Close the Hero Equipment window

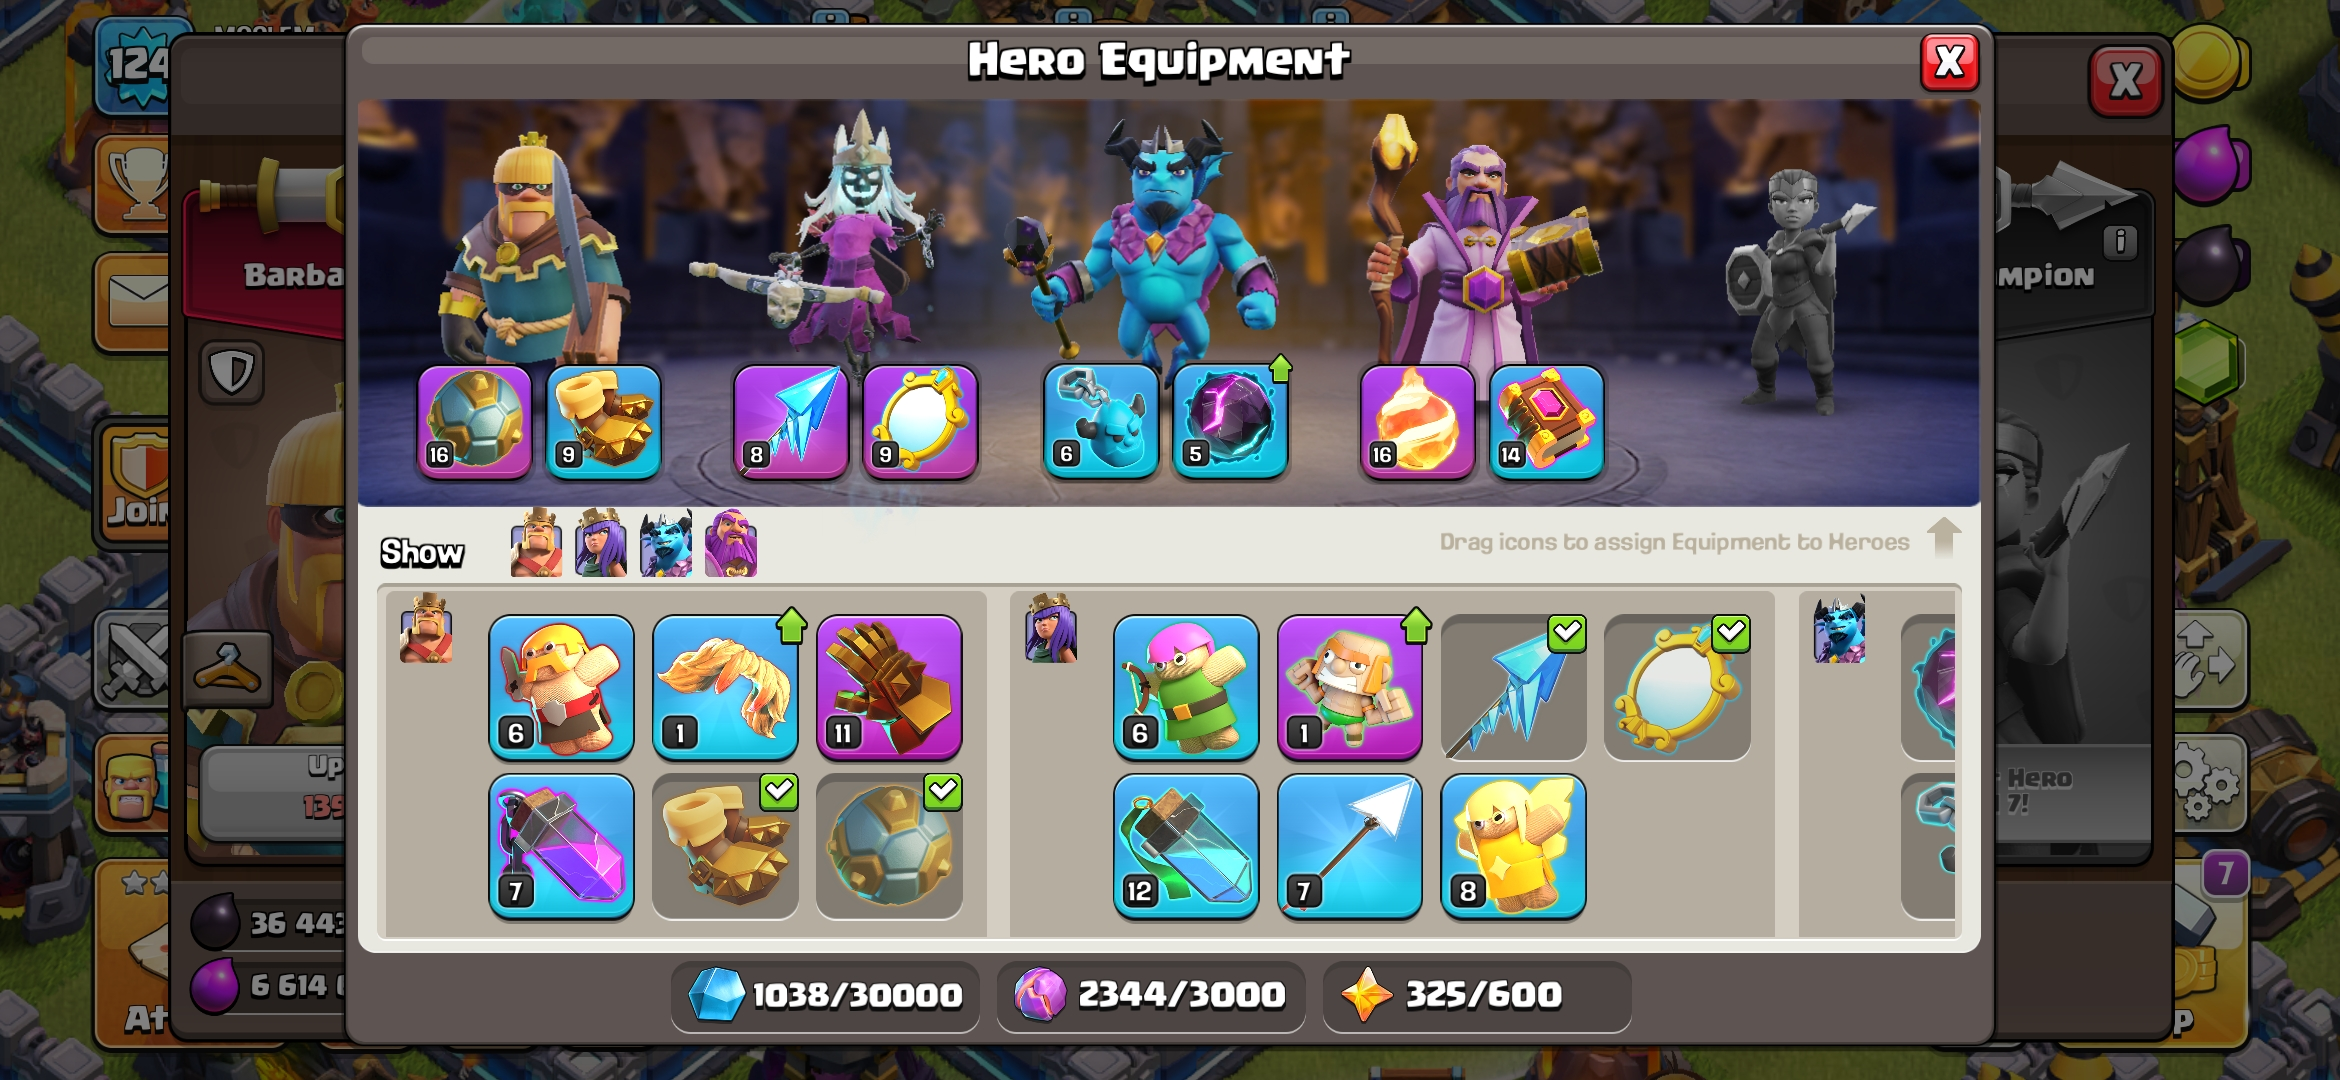point(1949,62)
